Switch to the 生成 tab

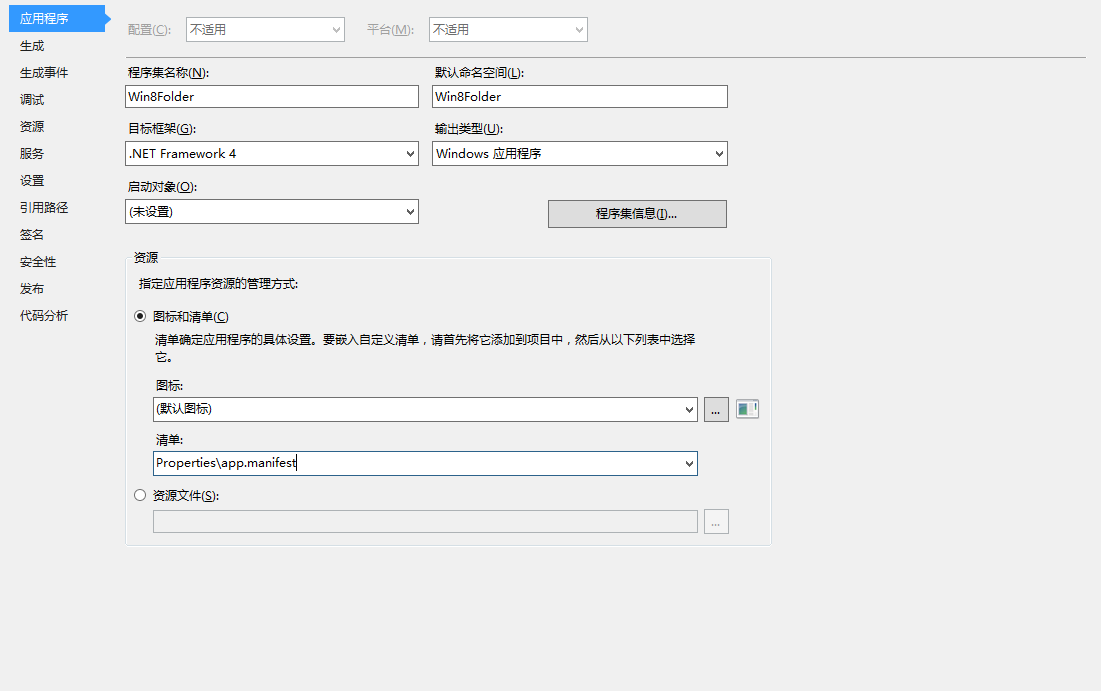pos(32,46)
